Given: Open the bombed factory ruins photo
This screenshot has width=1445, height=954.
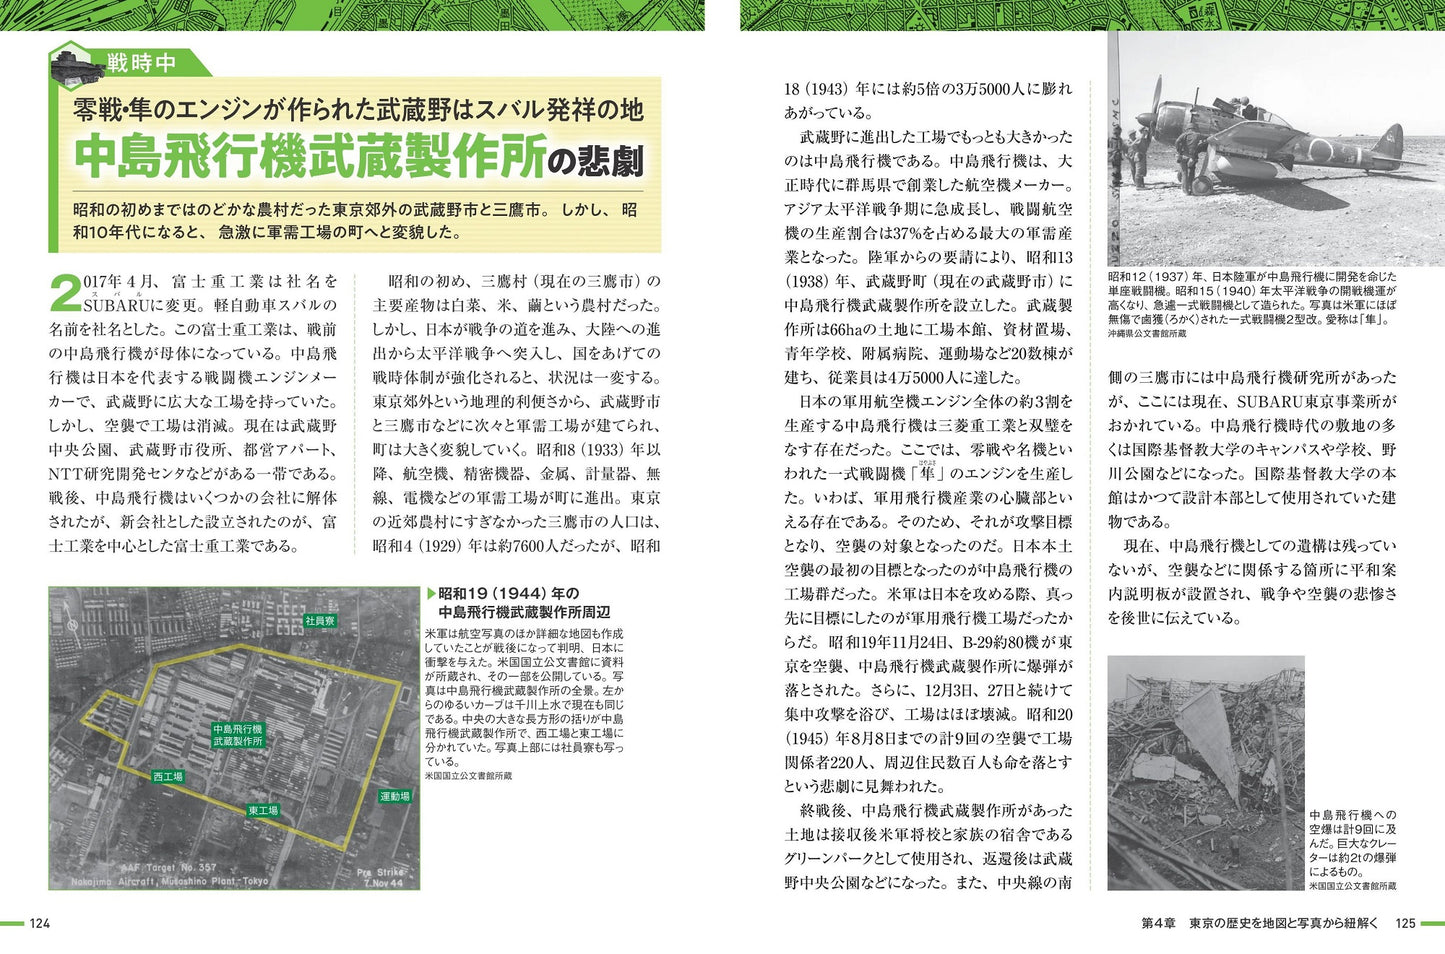Looking at the screenshot, I should [1205, 772].
